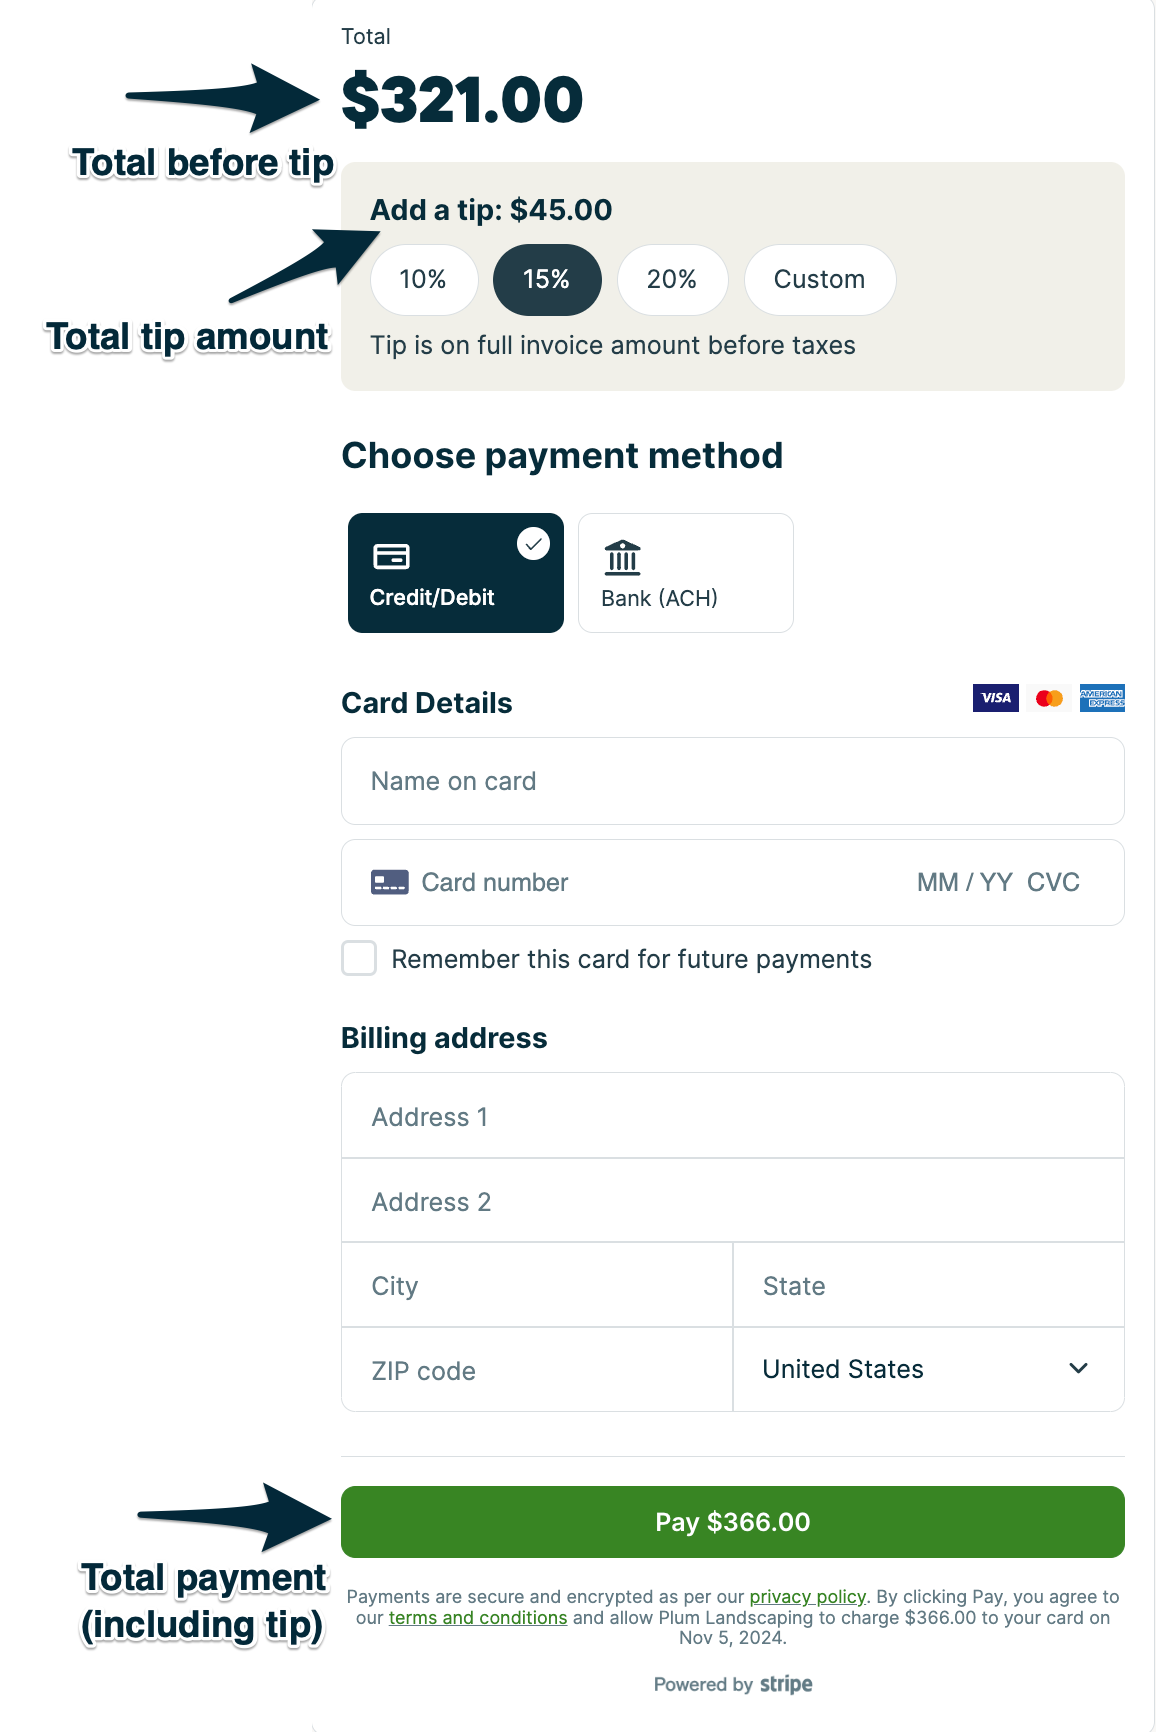The width and height of the screenshot is (1156, 1732).
Task: Click the Mastercard logo
Action: coord(1049,698)
